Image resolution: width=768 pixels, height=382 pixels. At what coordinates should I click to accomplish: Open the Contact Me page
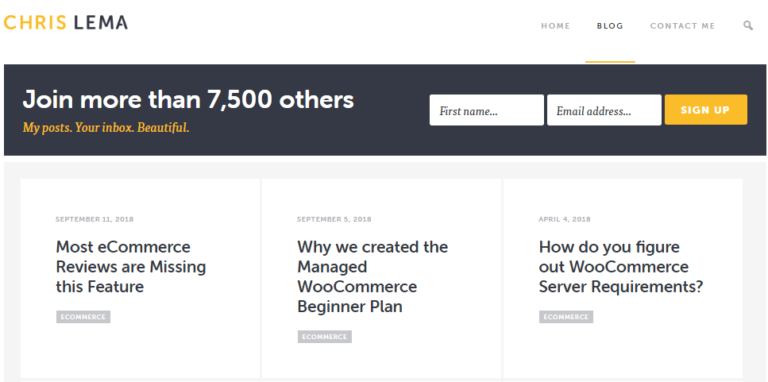tap(682, 26)
